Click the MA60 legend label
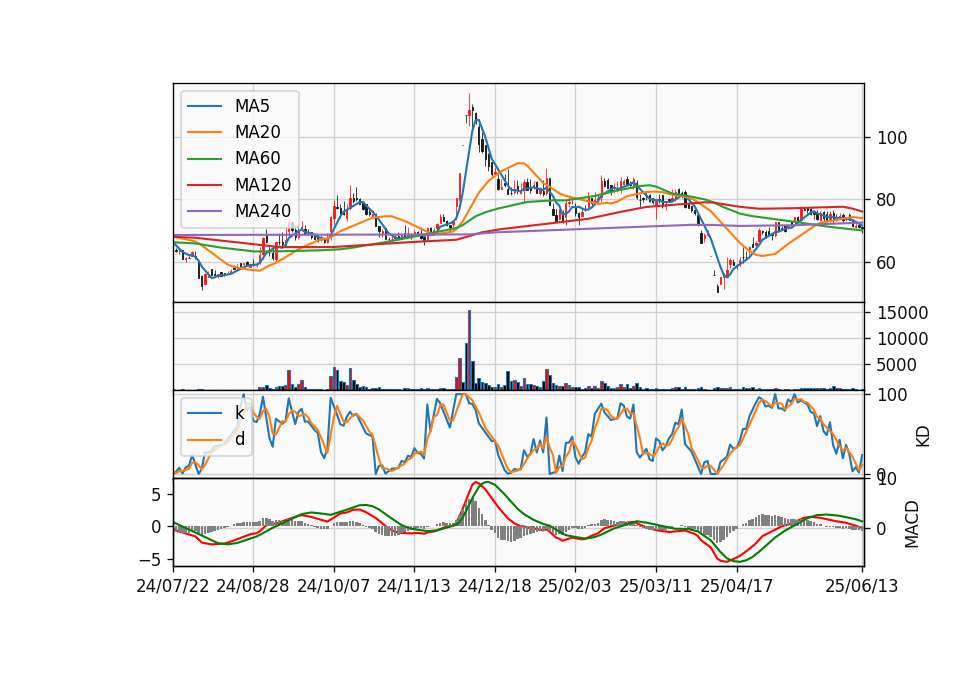Image resolution: width=960 pixels, height=690 pixels. coord(258,158)
